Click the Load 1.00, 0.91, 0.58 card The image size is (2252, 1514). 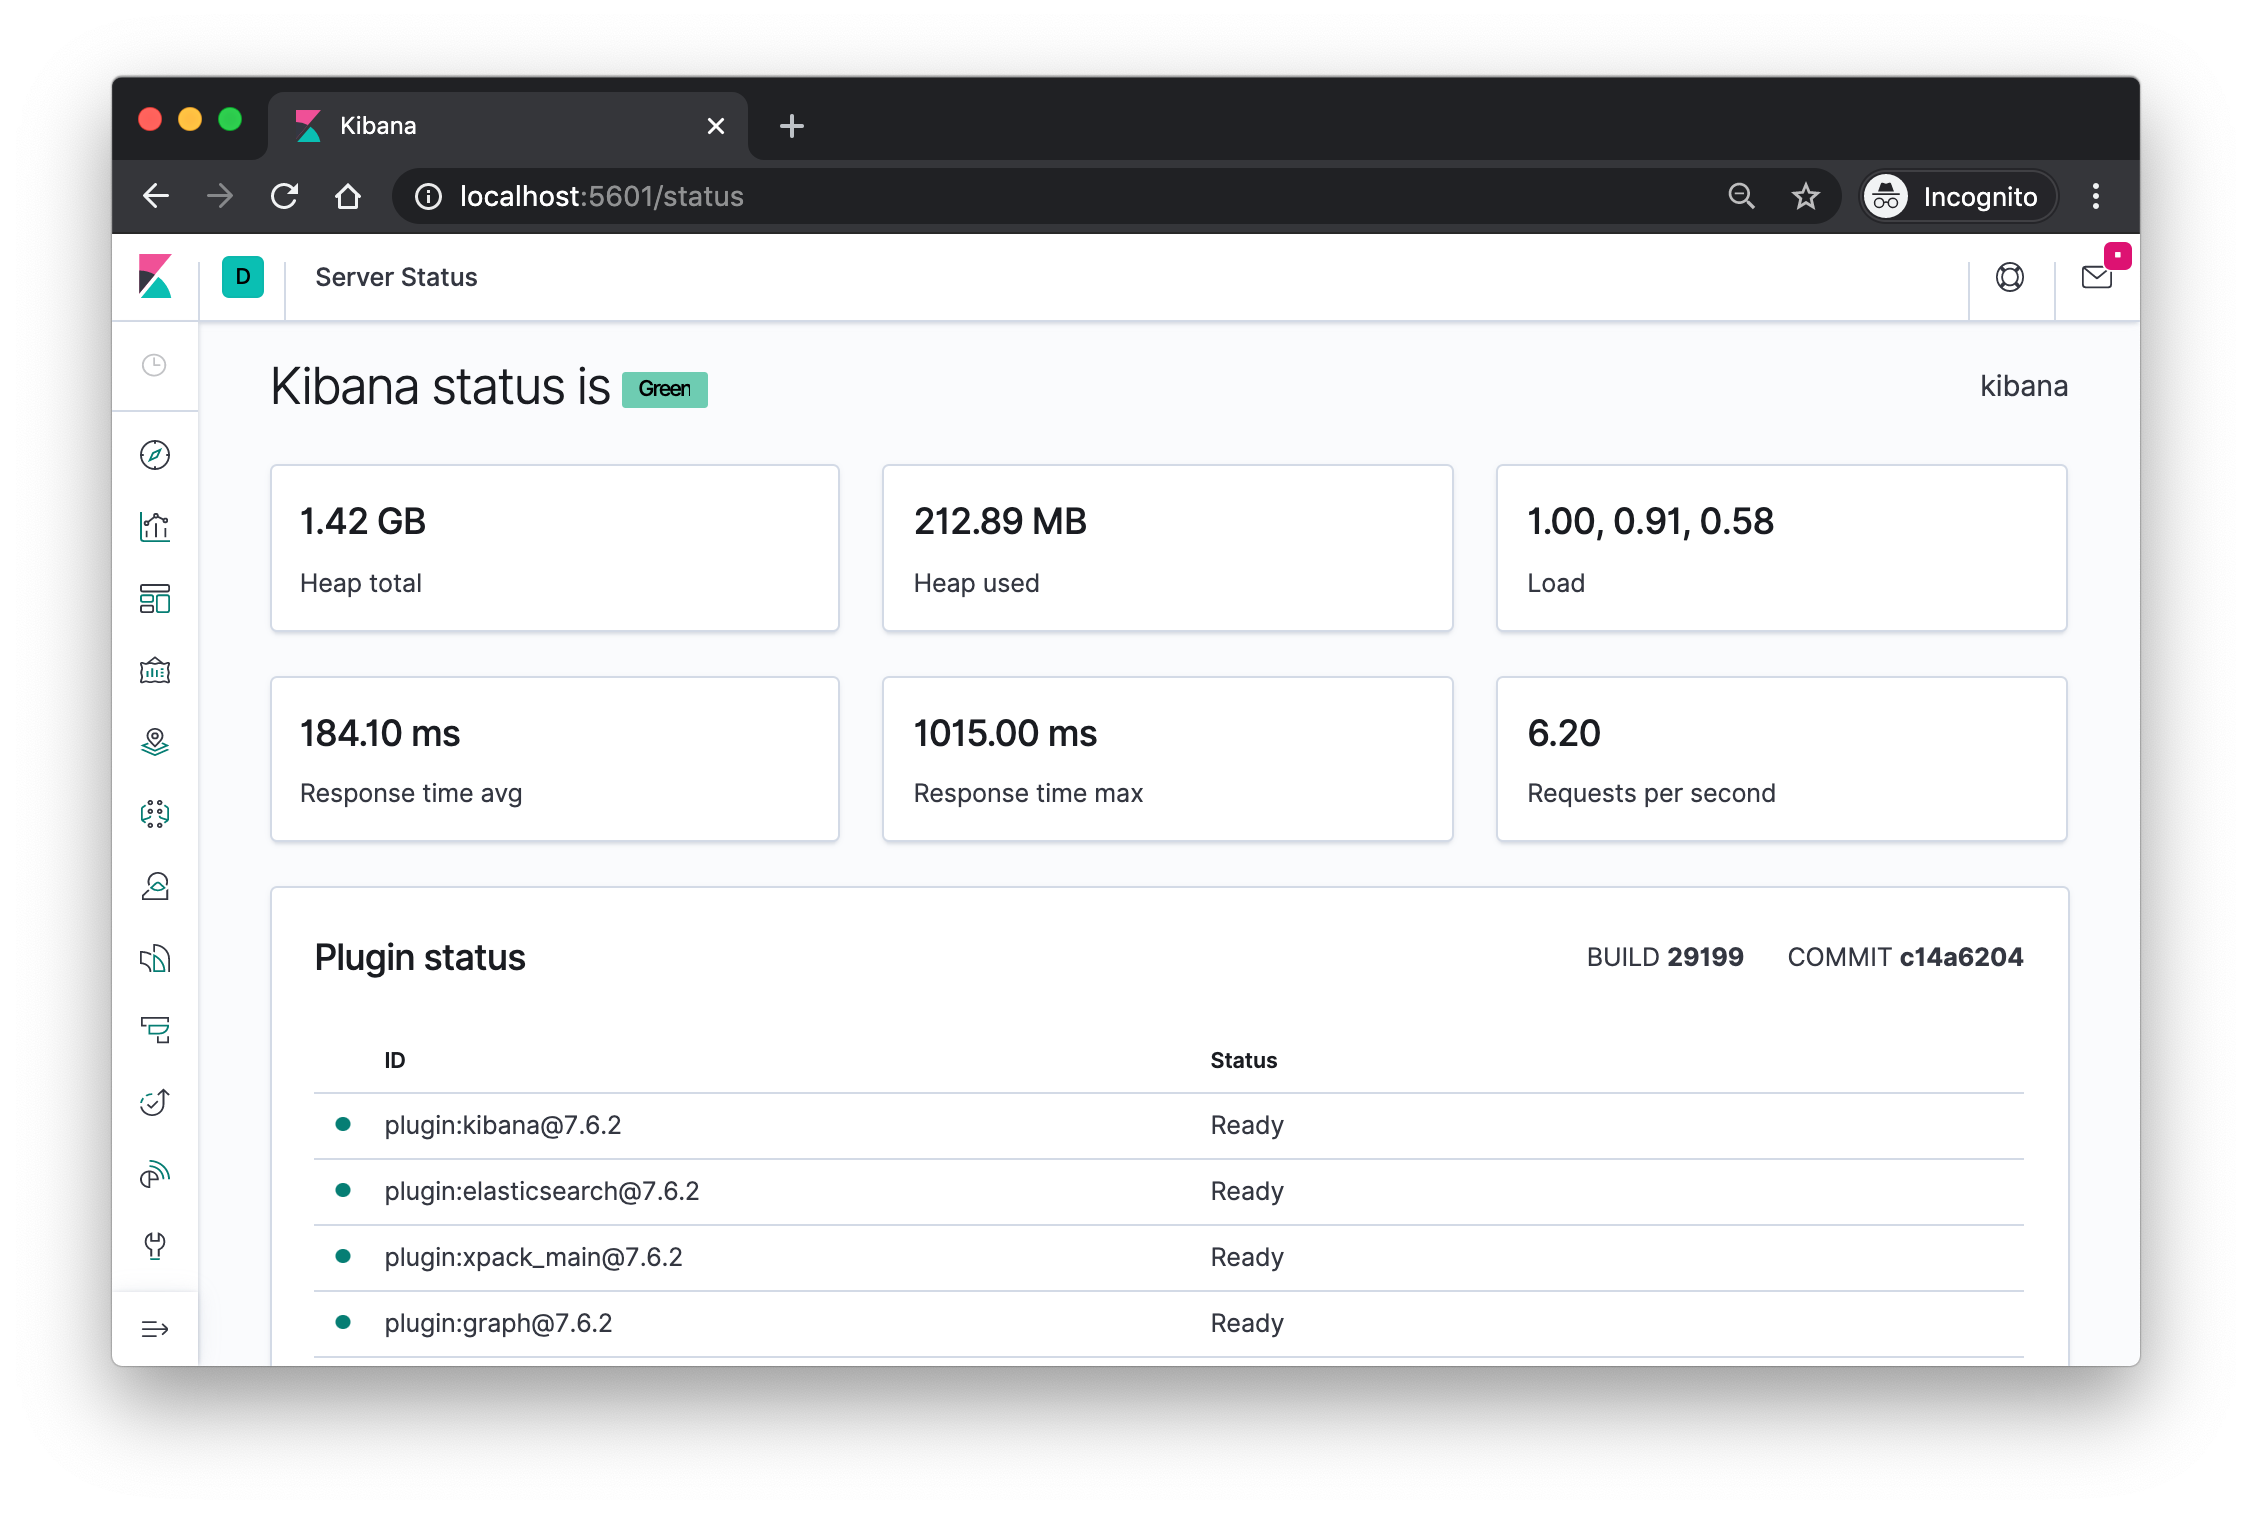(x=1782, y=548)
